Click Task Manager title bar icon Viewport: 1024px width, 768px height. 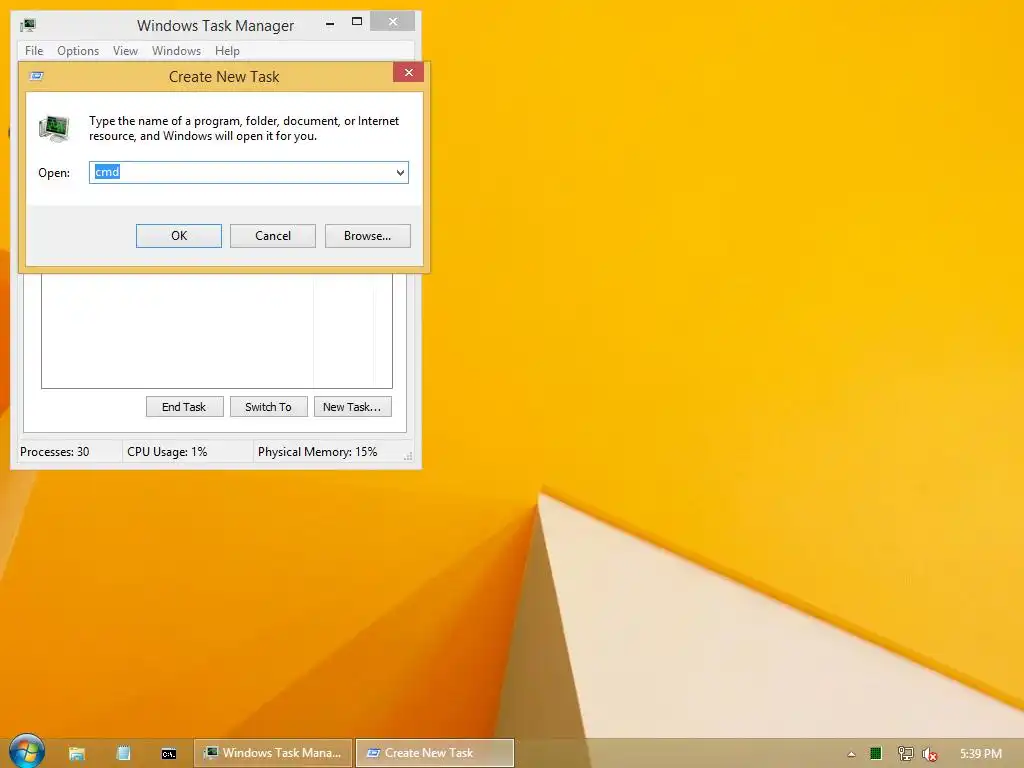click(x=28, y=25)
